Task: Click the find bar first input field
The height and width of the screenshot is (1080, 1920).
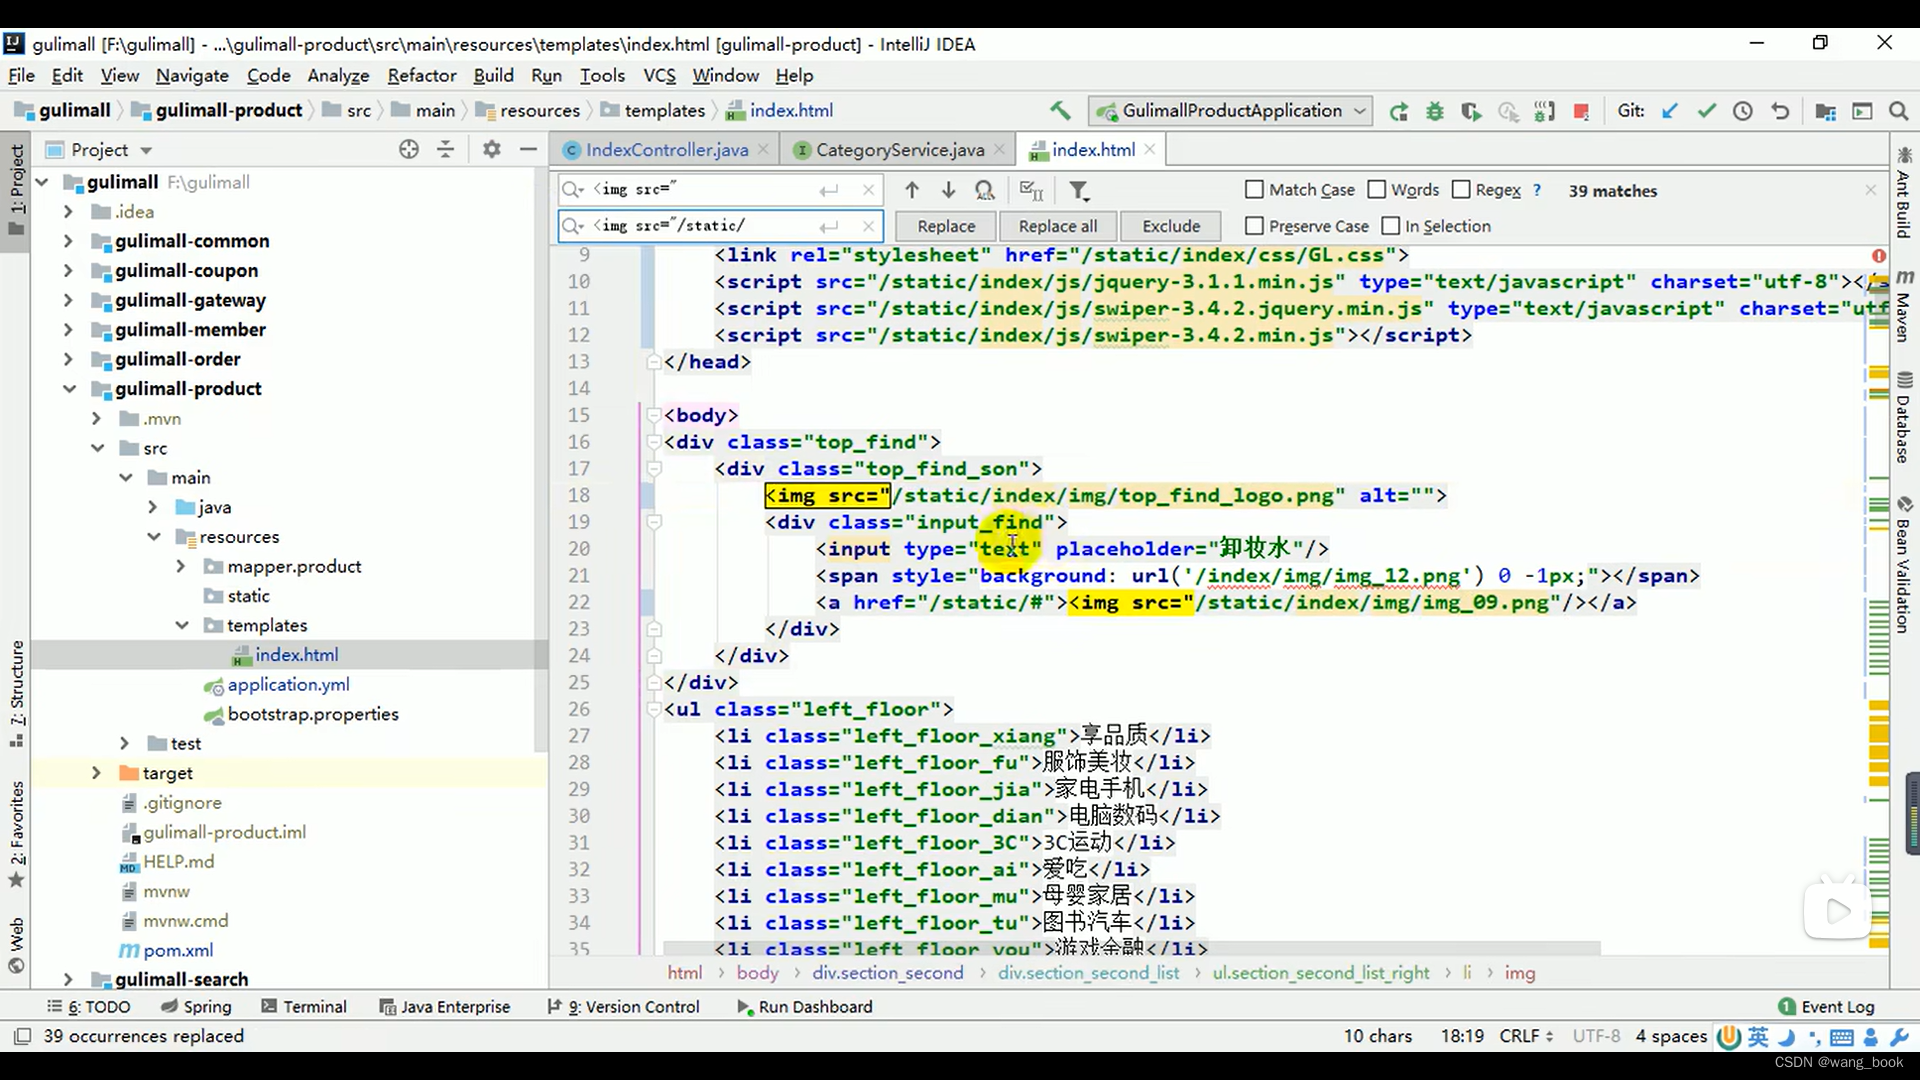Action: [x=705, y=189]
